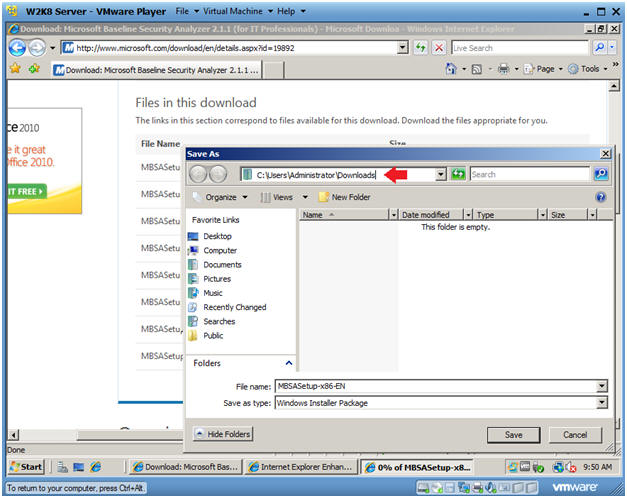This screenshot has width=627, height=498.
Task: Open the Favorites Center star icon
Action: point(15,68)
